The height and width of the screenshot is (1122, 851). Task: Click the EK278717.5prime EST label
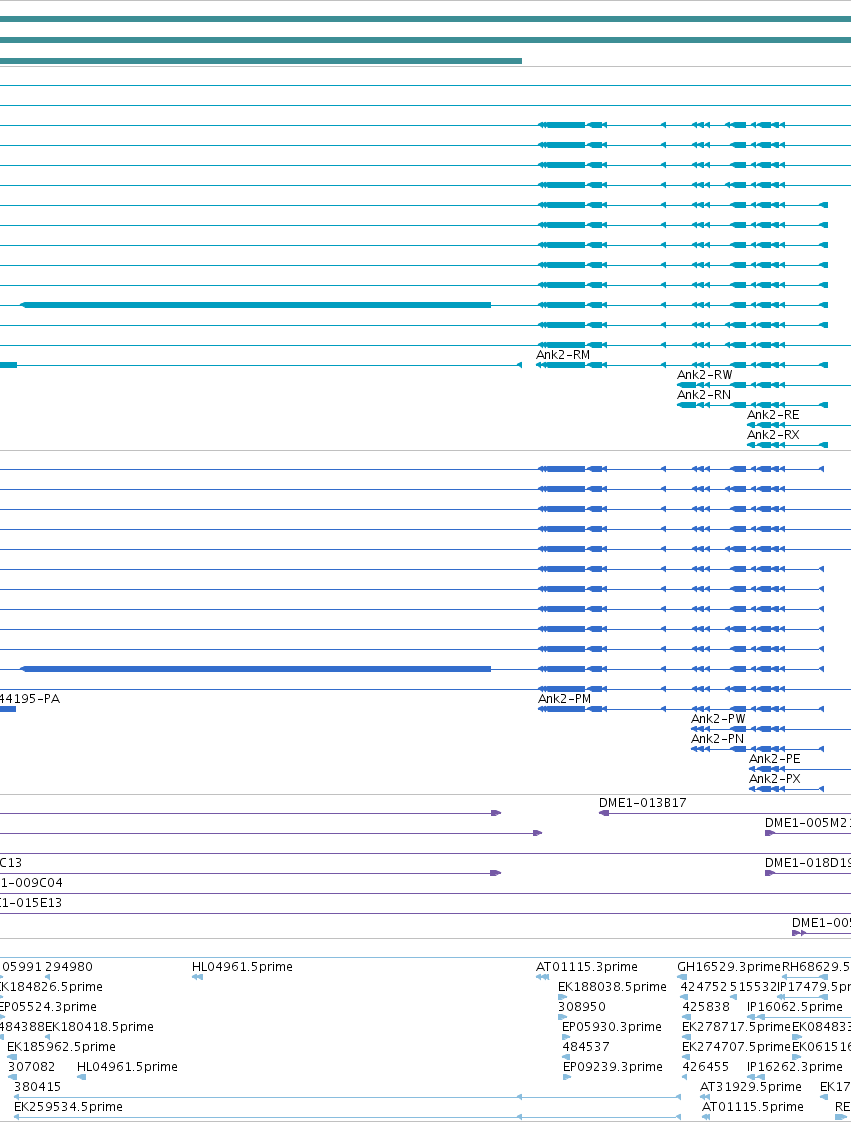coord(736,1028)
